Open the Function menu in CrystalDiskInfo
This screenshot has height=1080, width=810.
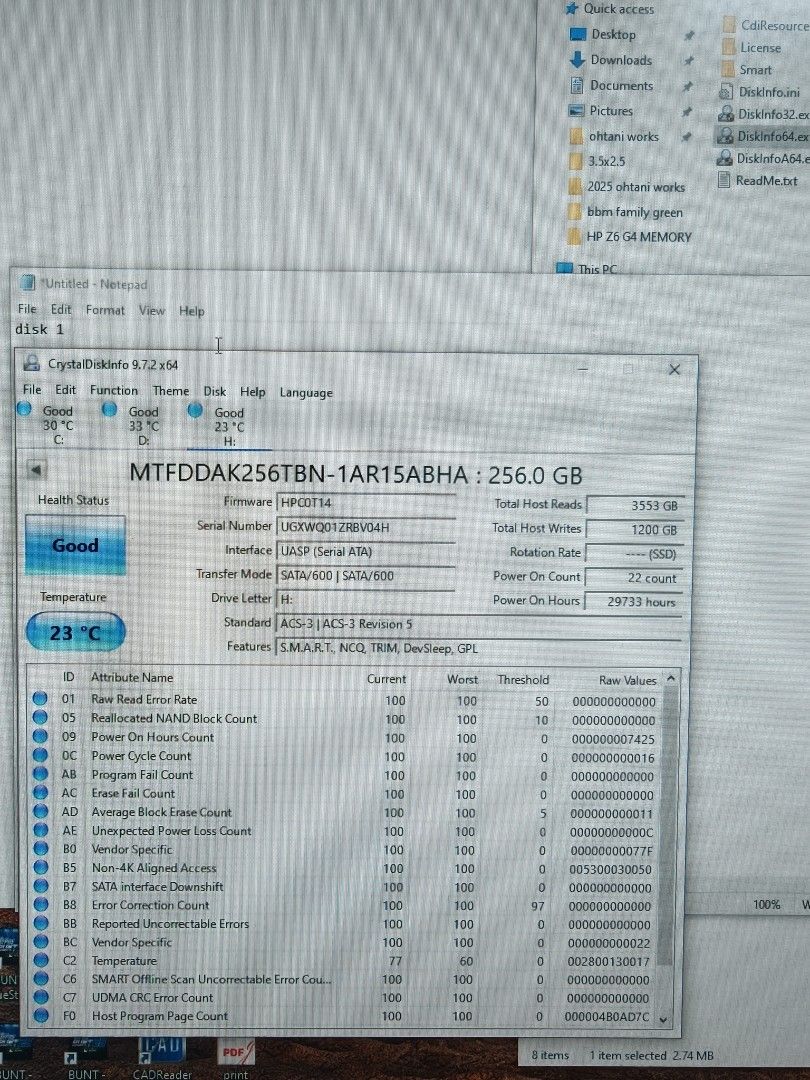[x=114, y=390]
